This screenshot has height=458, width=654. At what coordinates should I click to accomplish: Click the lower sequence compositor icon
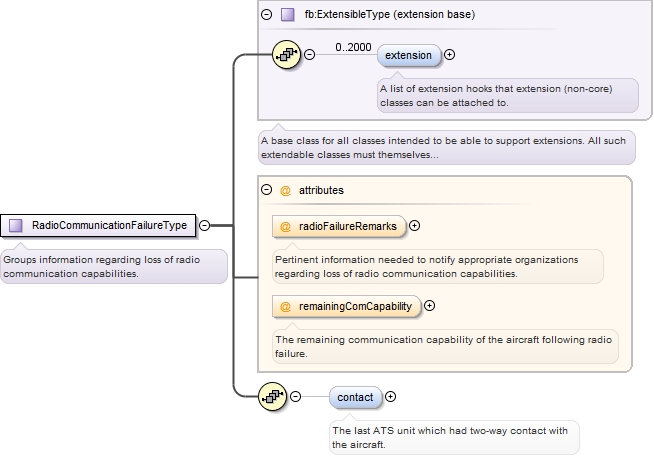pyautogui.click(x=273, y=397)
